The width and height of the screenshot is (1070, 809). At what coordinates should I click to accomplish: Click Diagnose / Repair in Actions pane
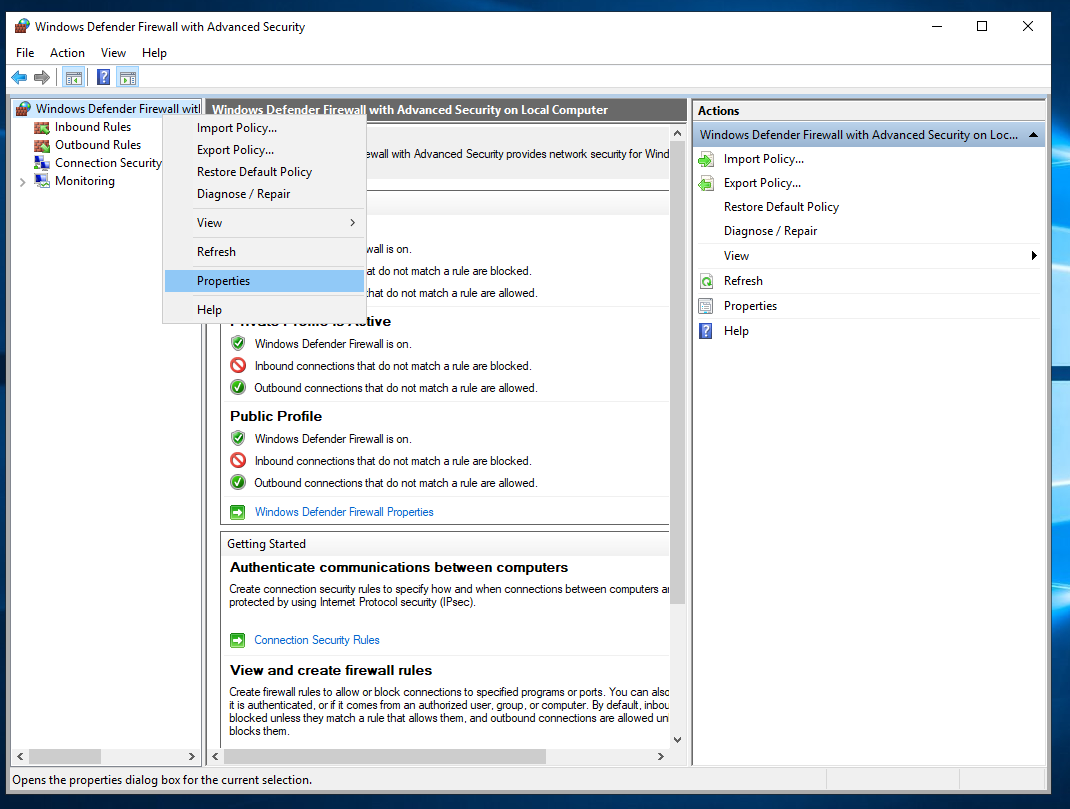[770, 231]
